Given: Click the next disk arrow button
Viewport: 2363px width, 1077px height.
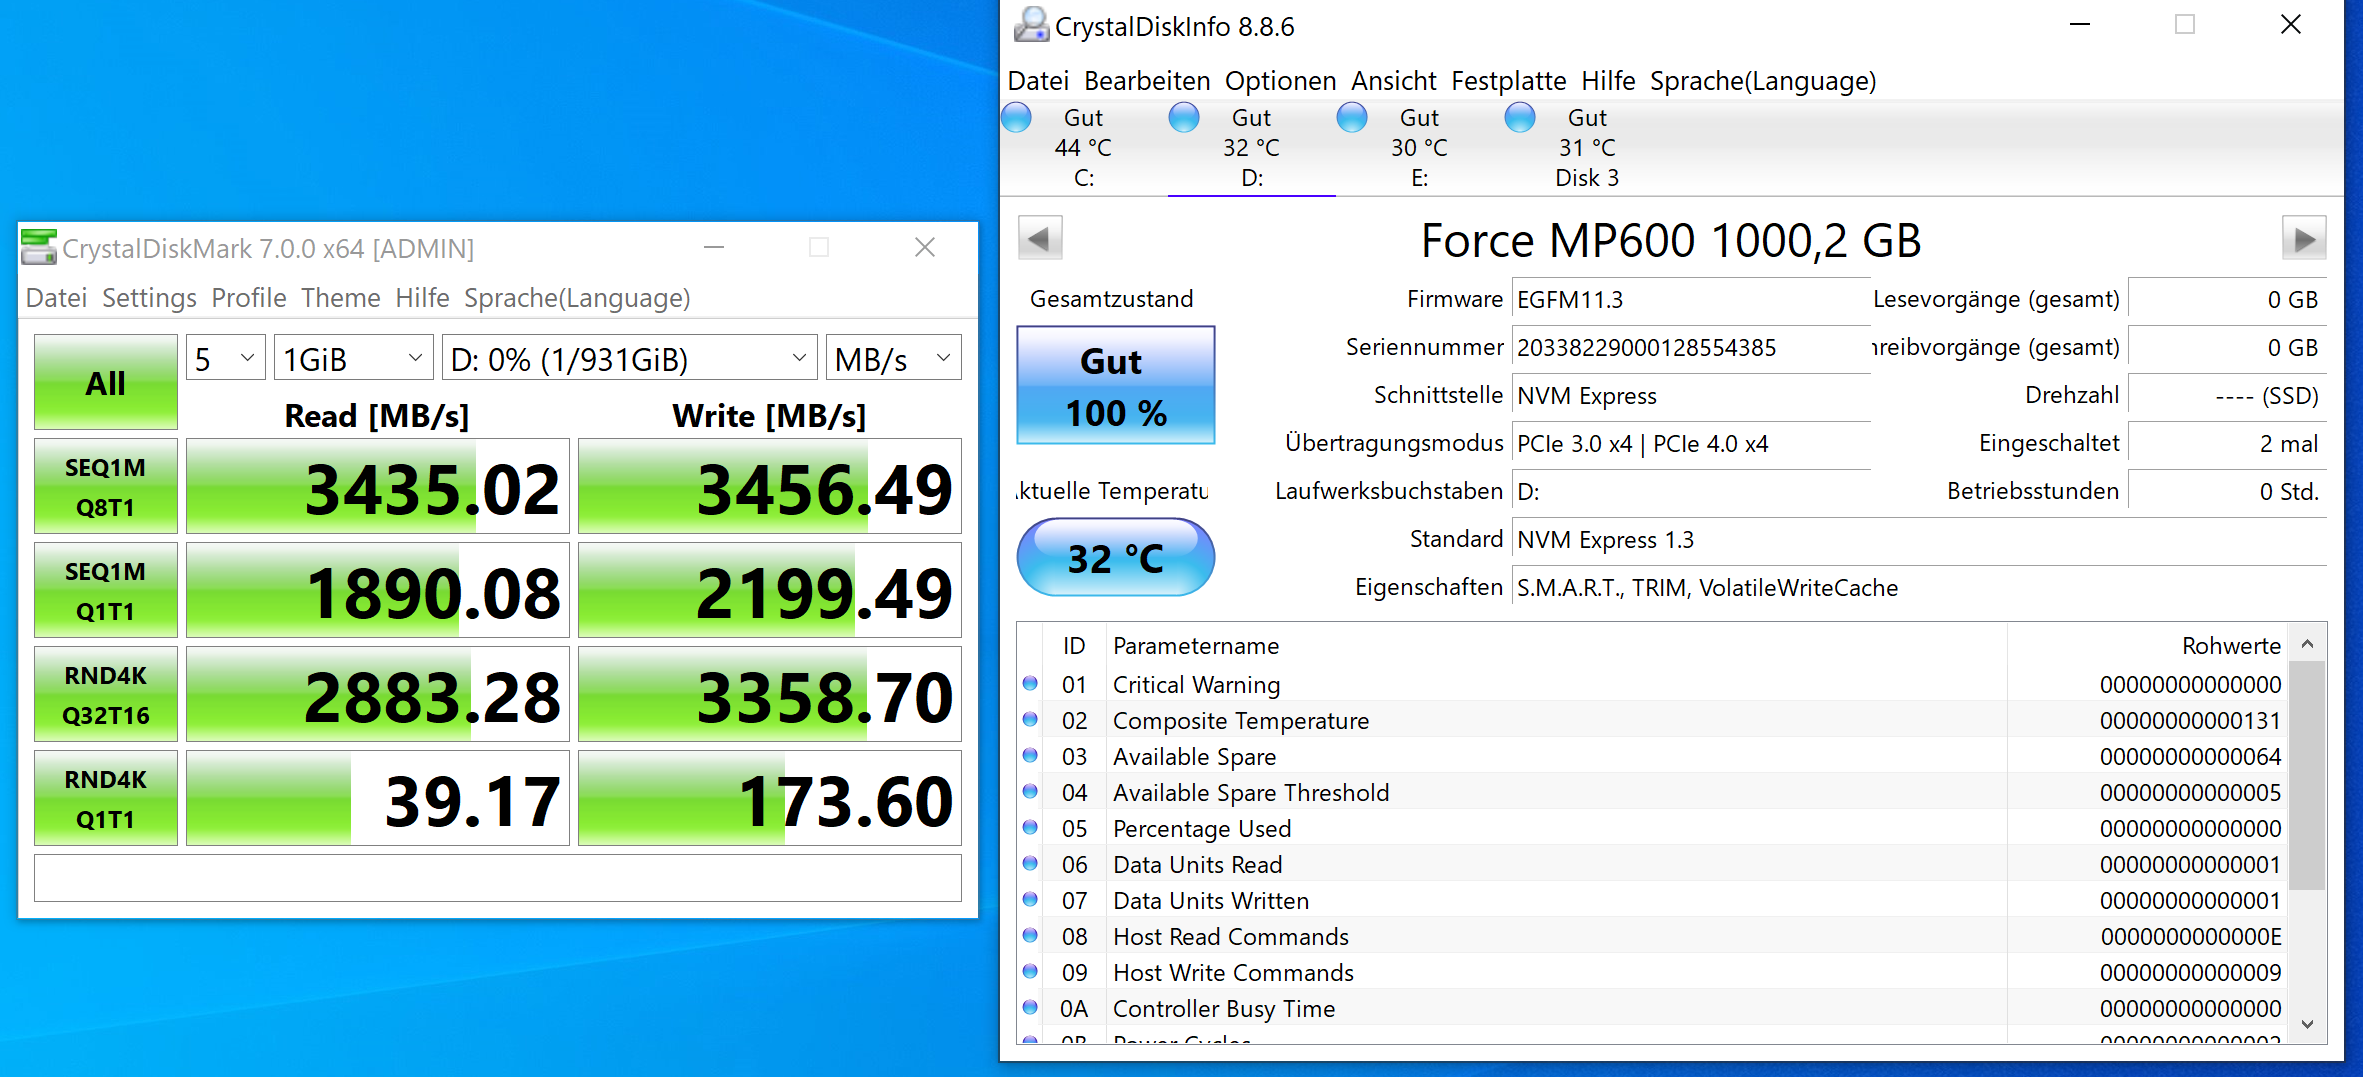Looking at the screenshot, I should tap(2304, 239).
